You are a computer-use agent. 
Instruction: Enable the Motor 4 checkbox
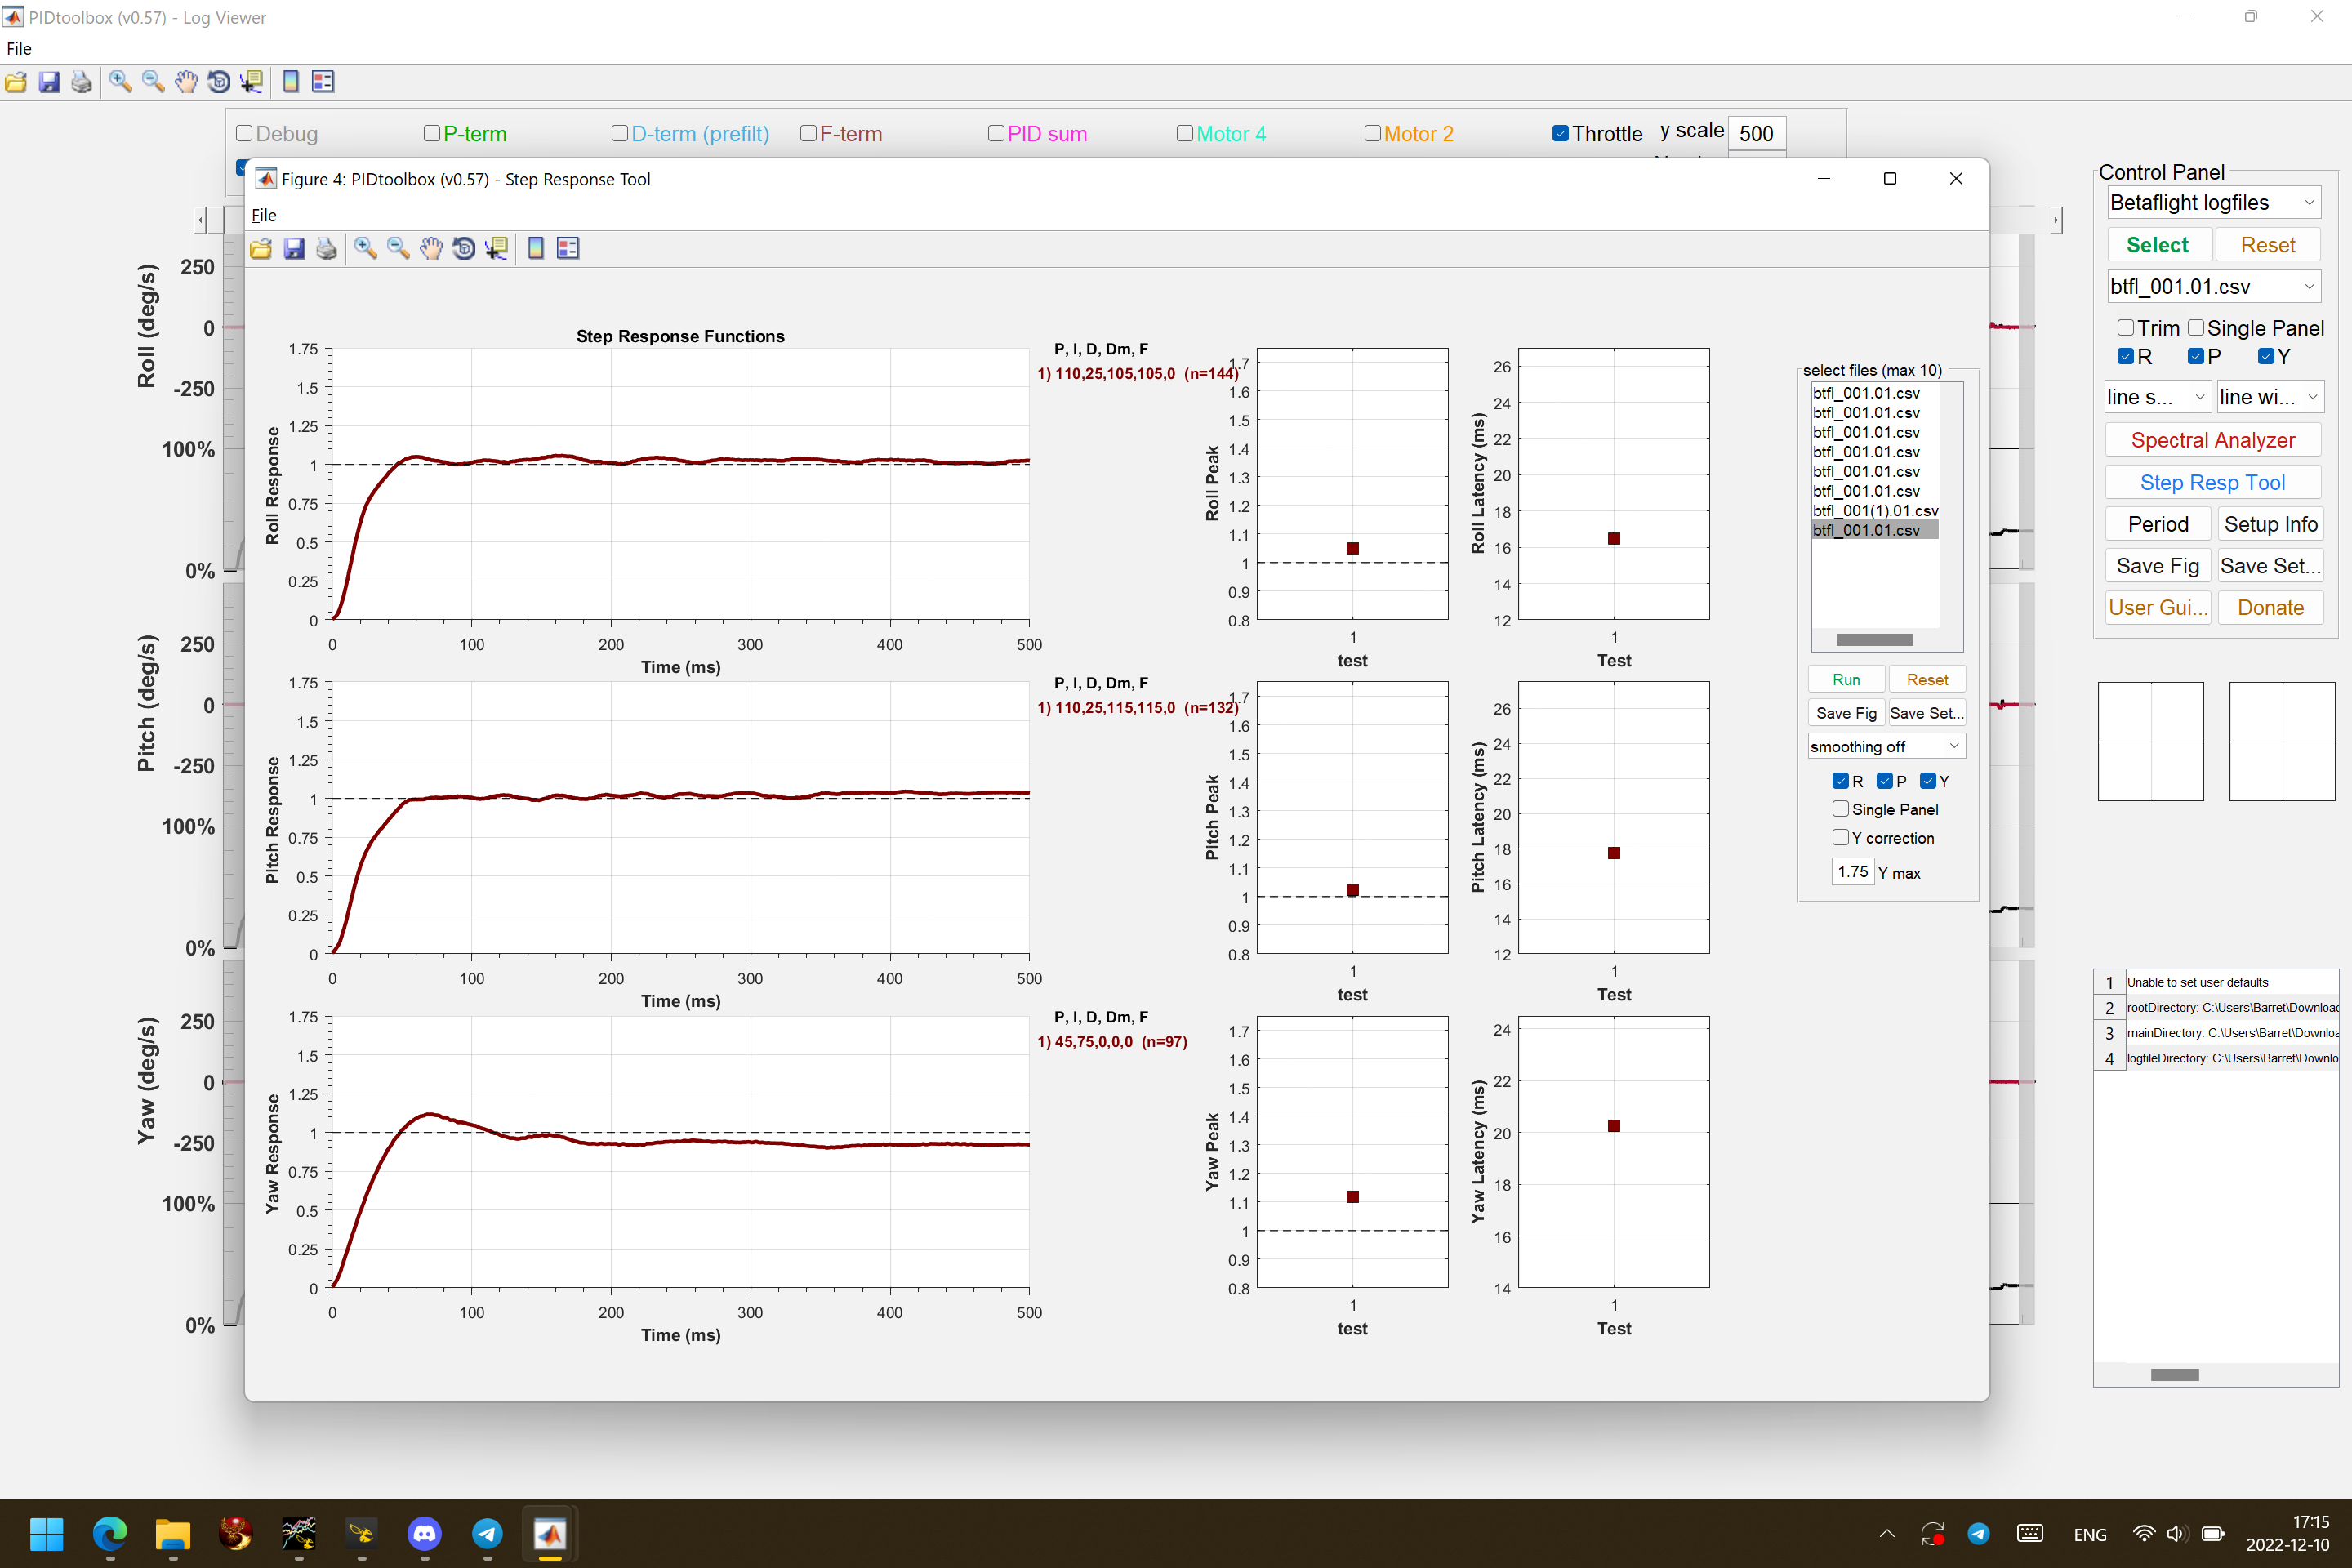[x=1185, y=133]
